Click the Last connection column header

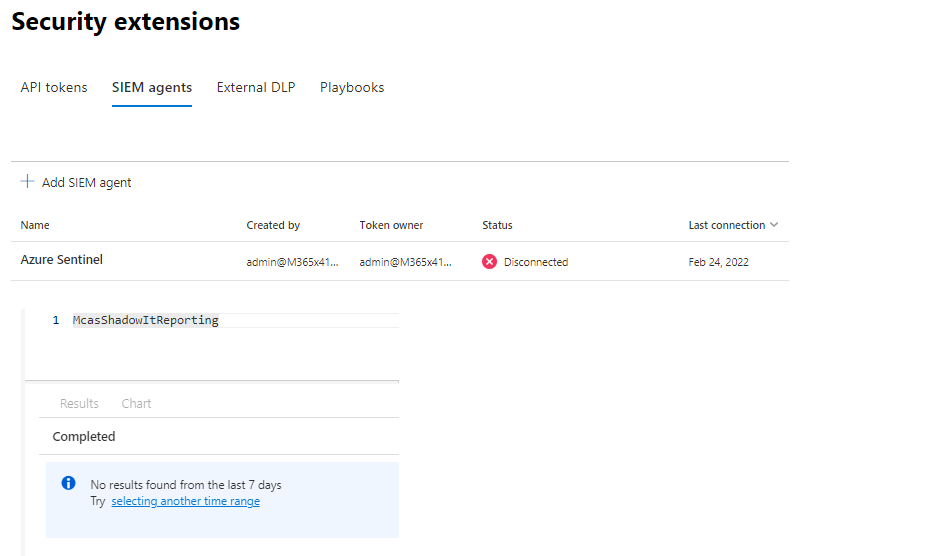coord(726,225)
